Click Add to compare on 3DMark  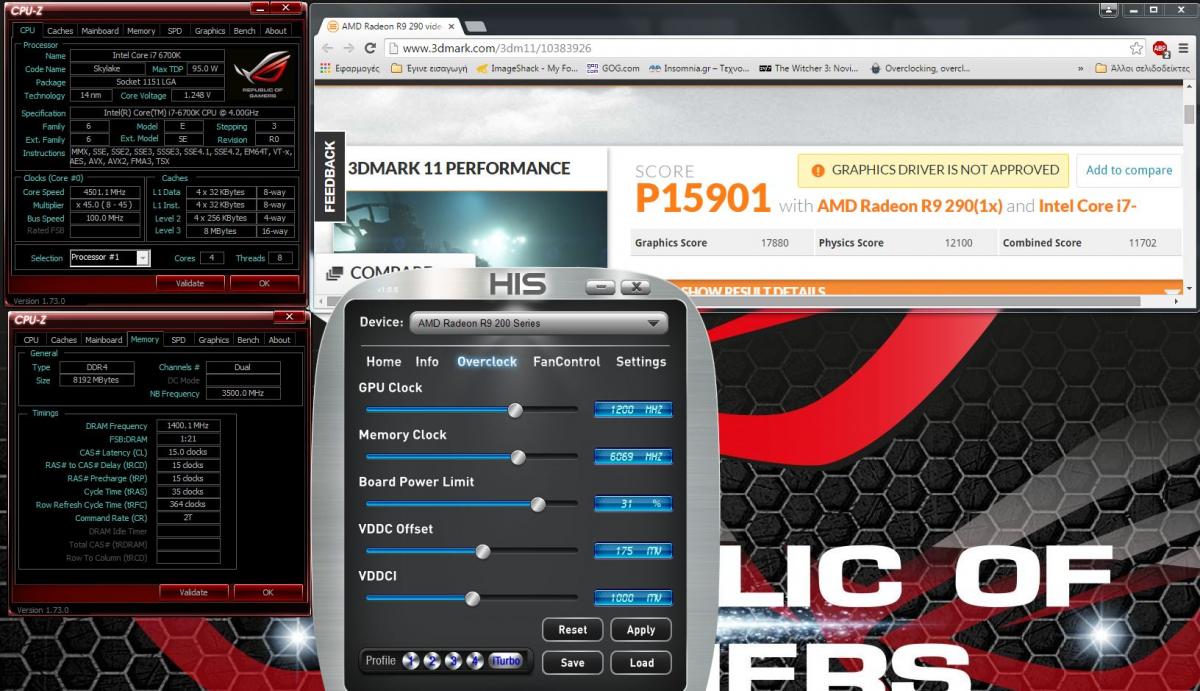coord(1129,170)
